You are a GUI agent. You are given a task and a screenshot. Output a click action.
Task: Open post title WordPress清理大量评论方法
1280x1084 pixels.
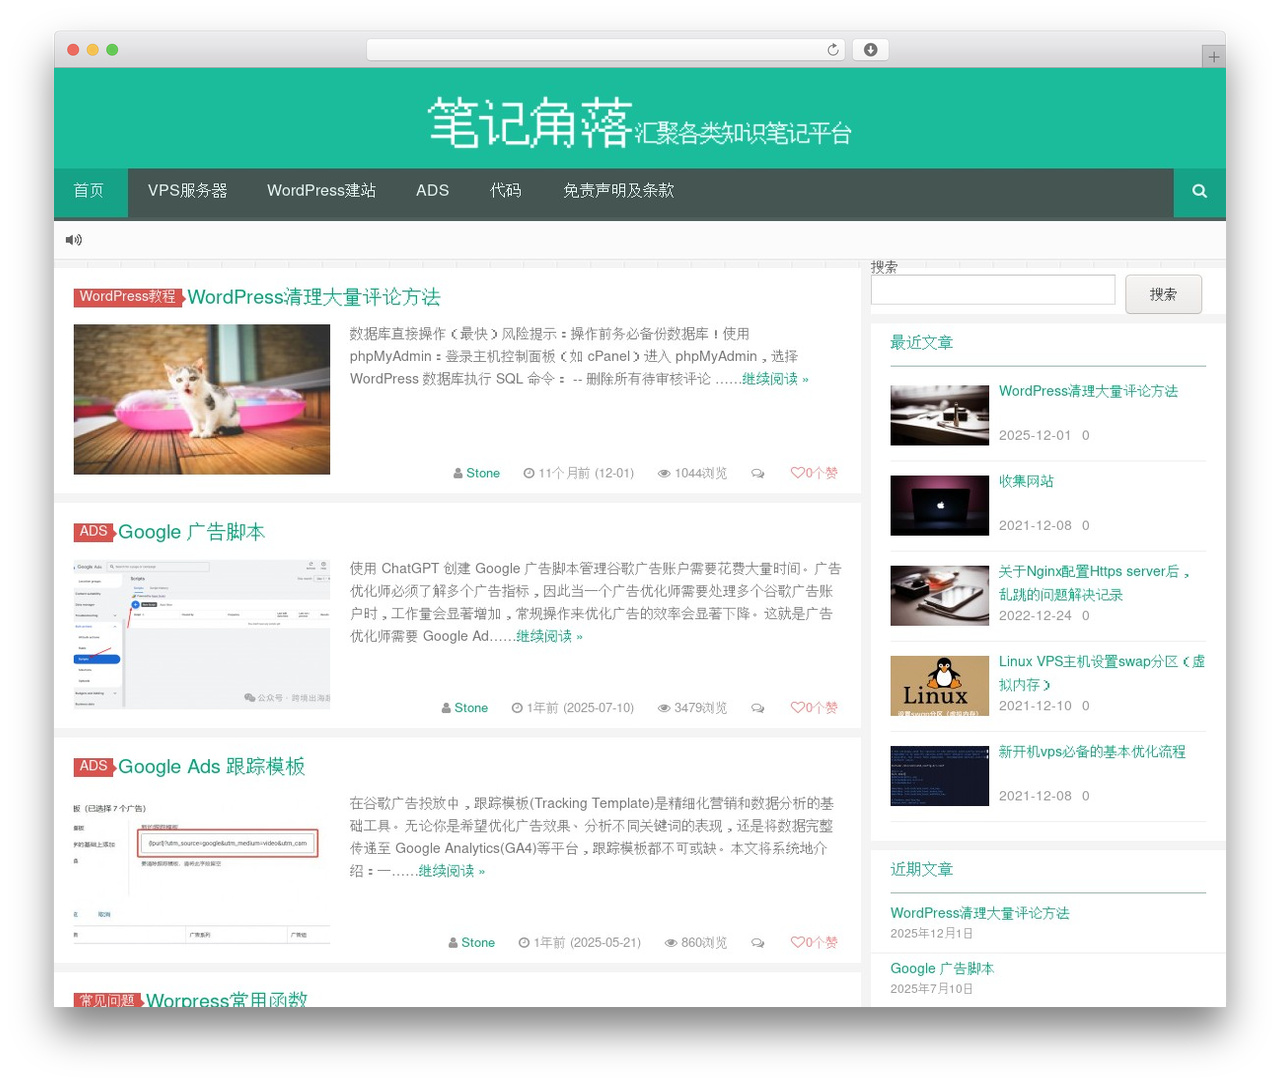point(314,297)
